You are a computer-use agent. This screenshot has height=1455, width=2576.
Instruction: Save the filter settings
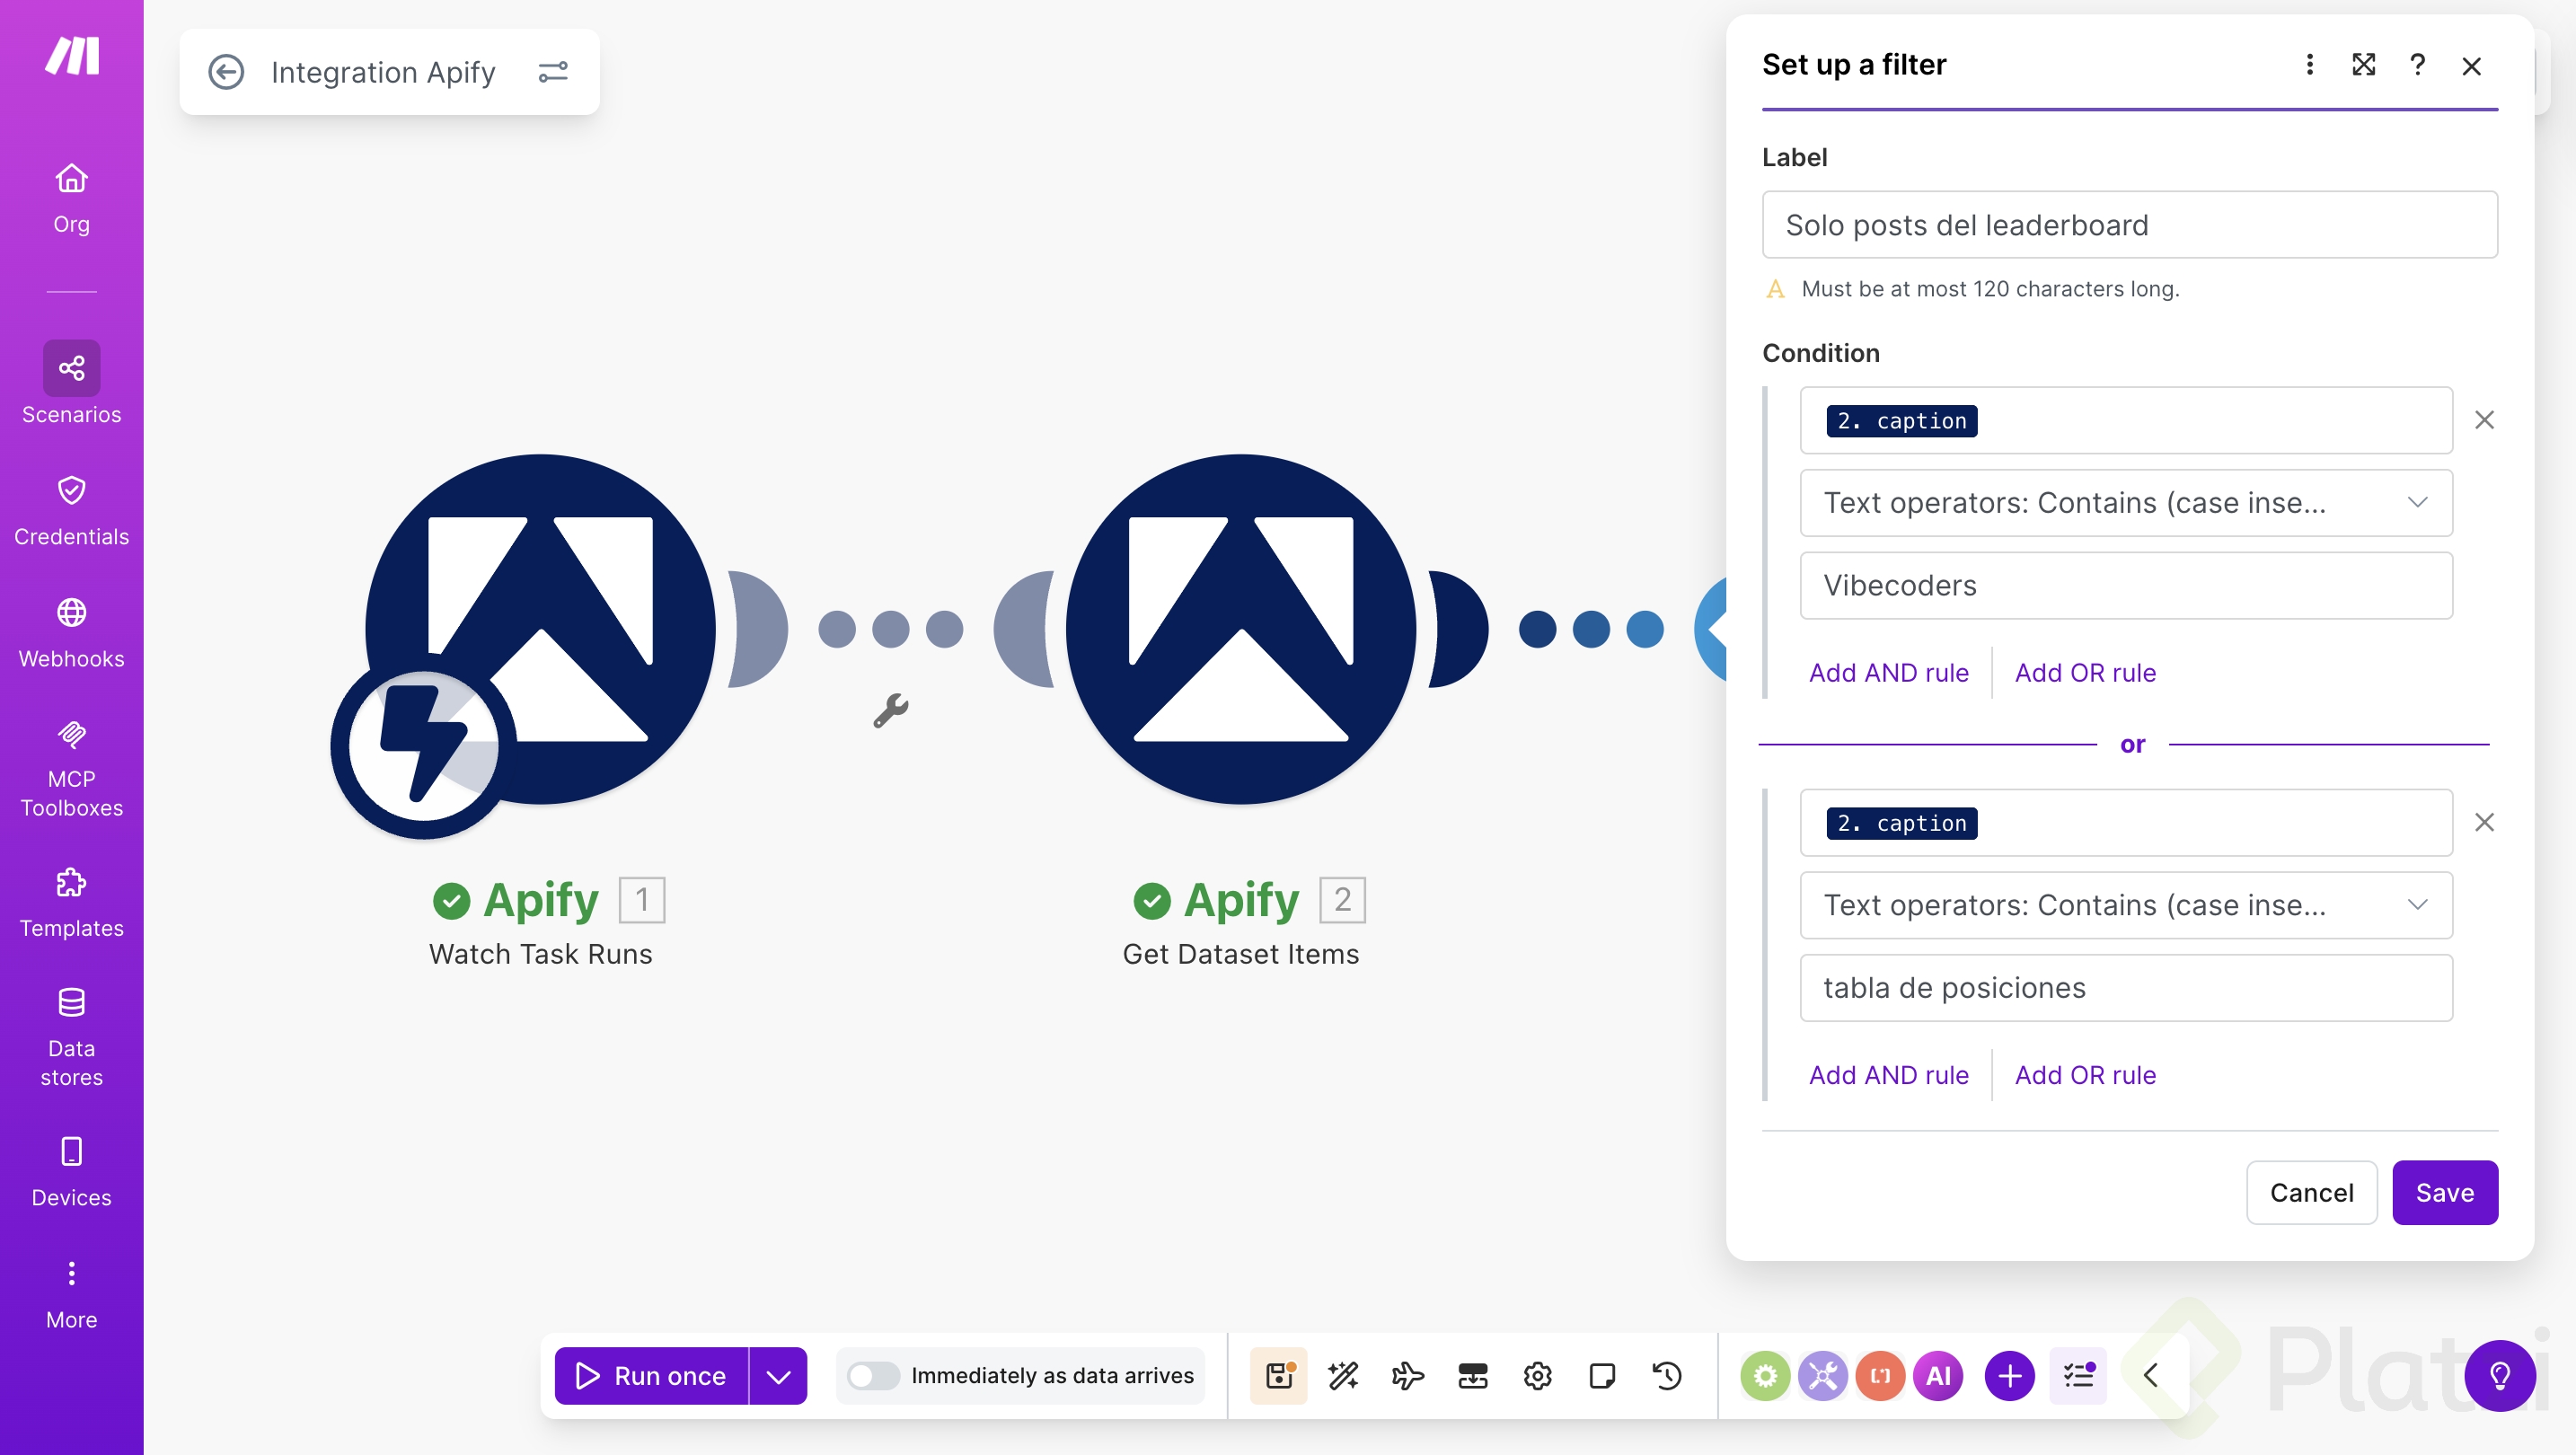[2444, 1192]
